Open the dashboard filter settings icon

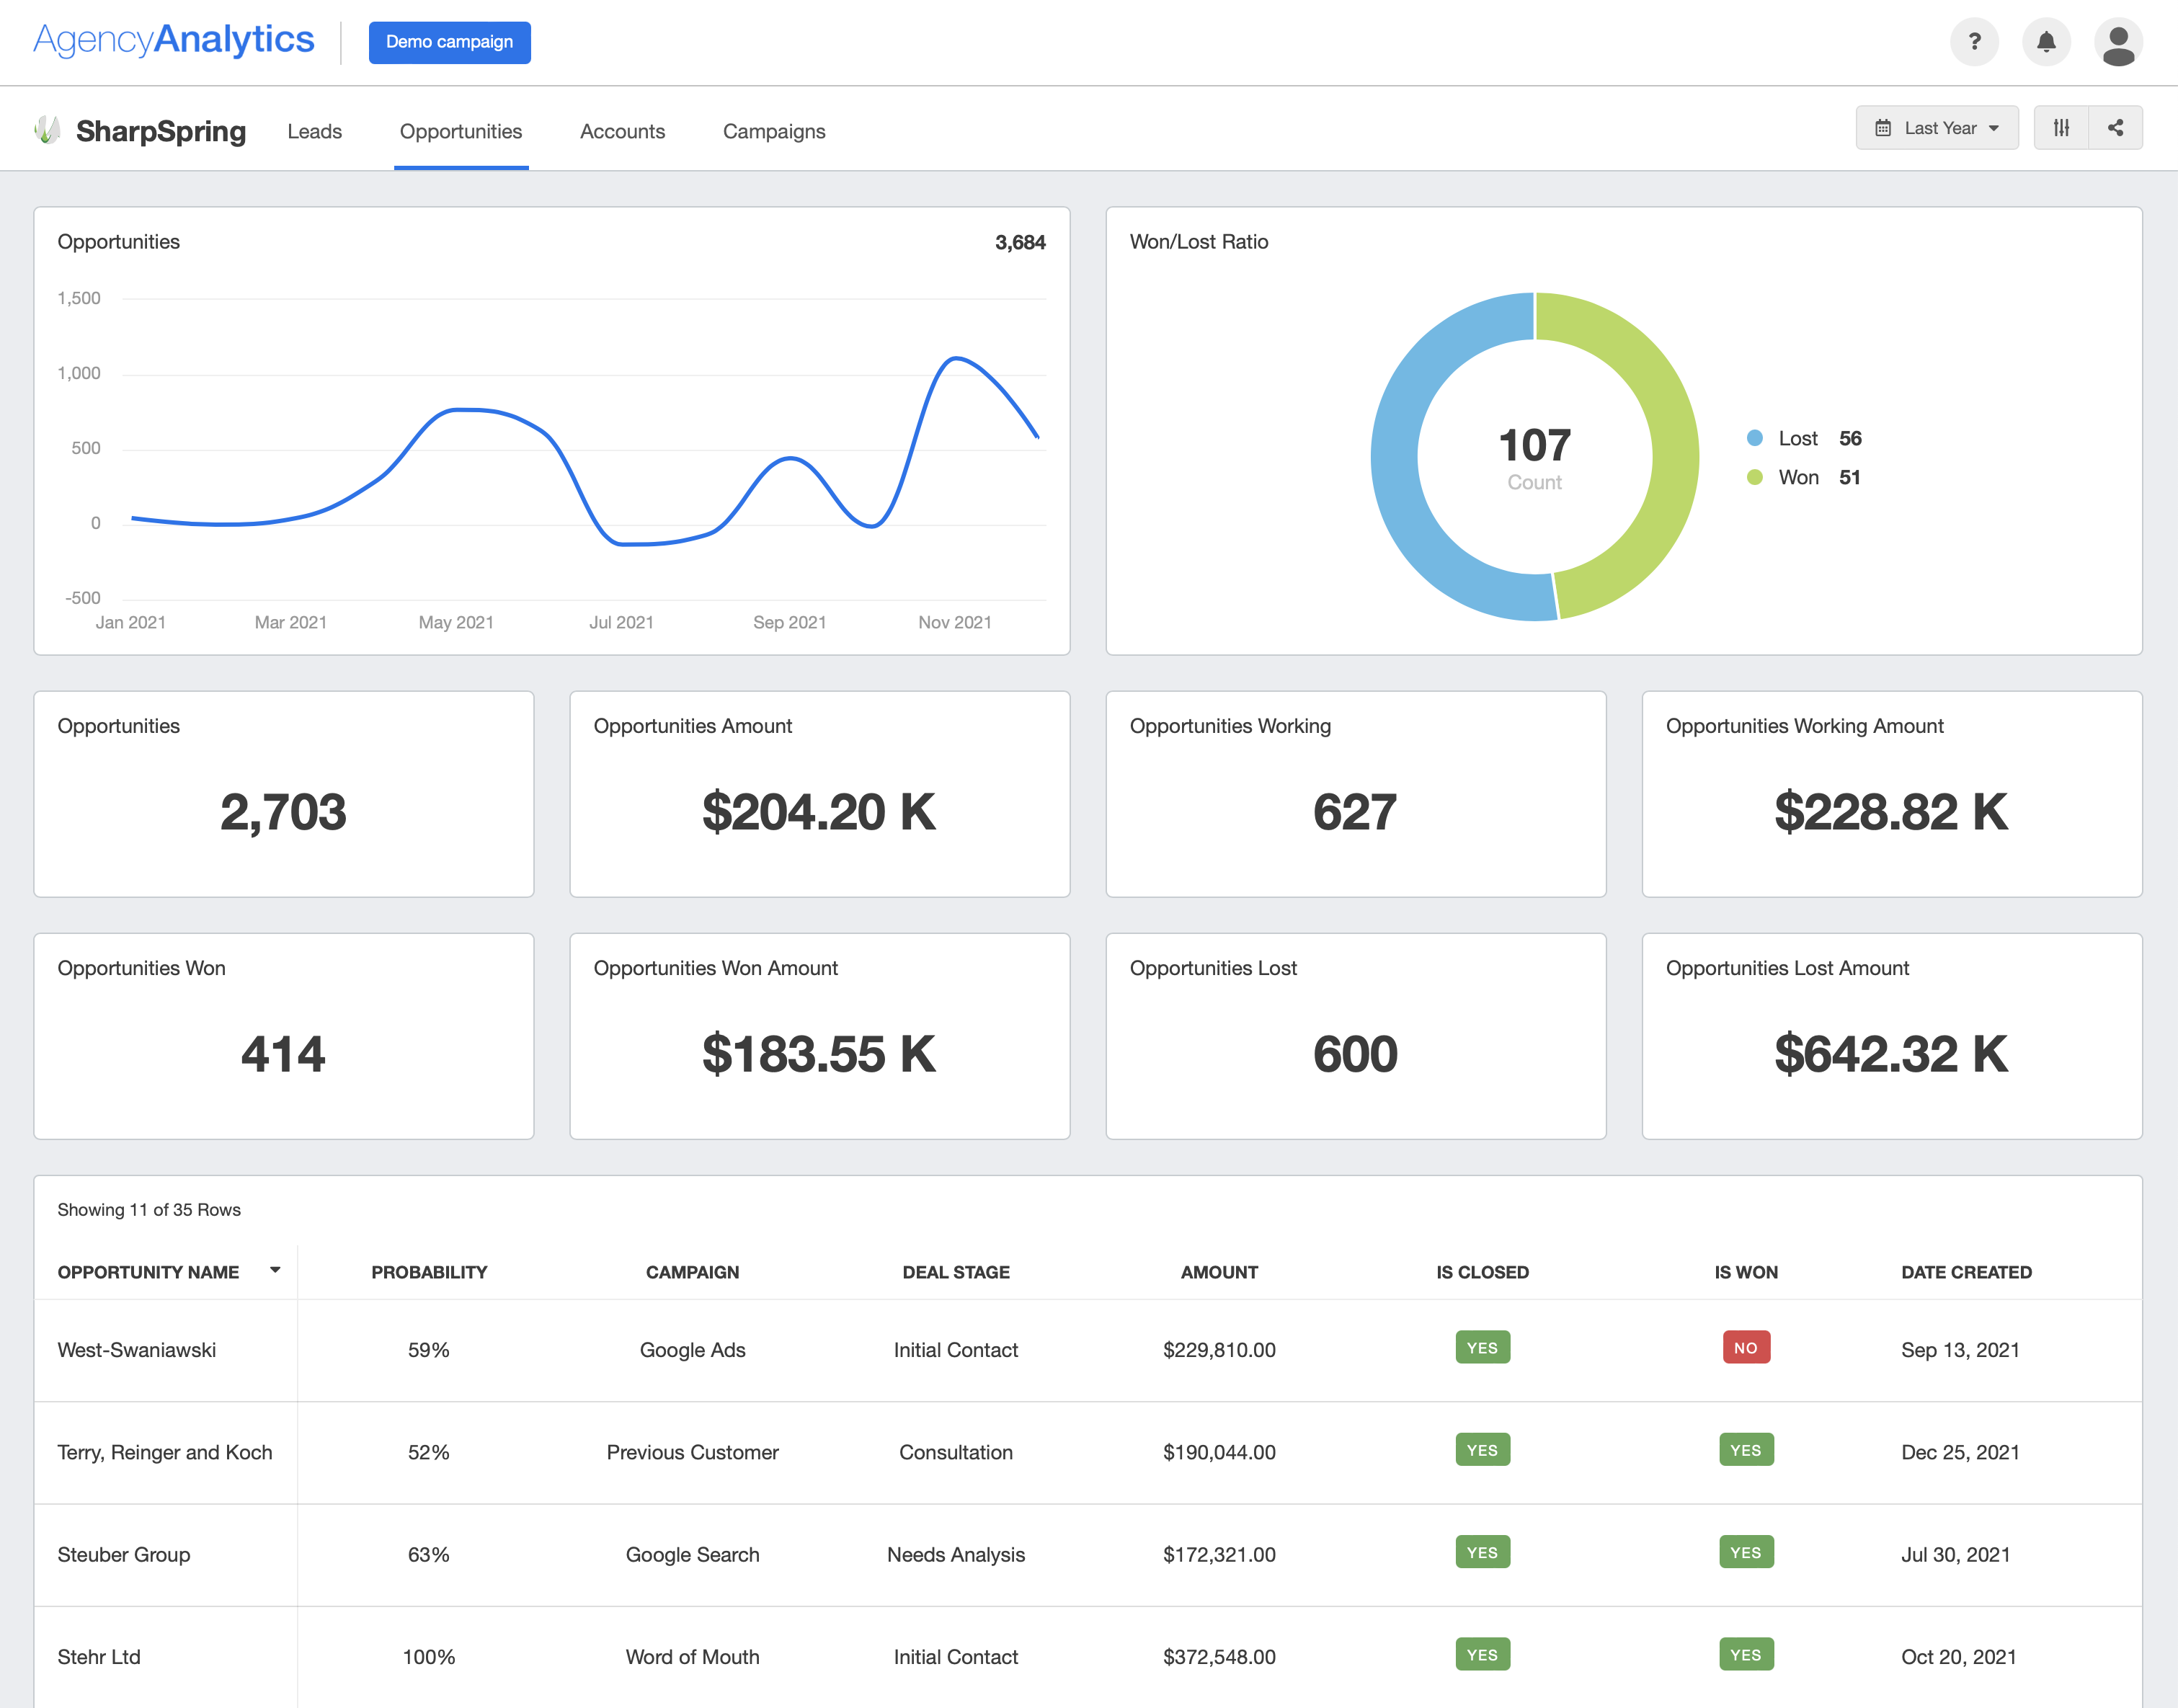[2061, 127]
